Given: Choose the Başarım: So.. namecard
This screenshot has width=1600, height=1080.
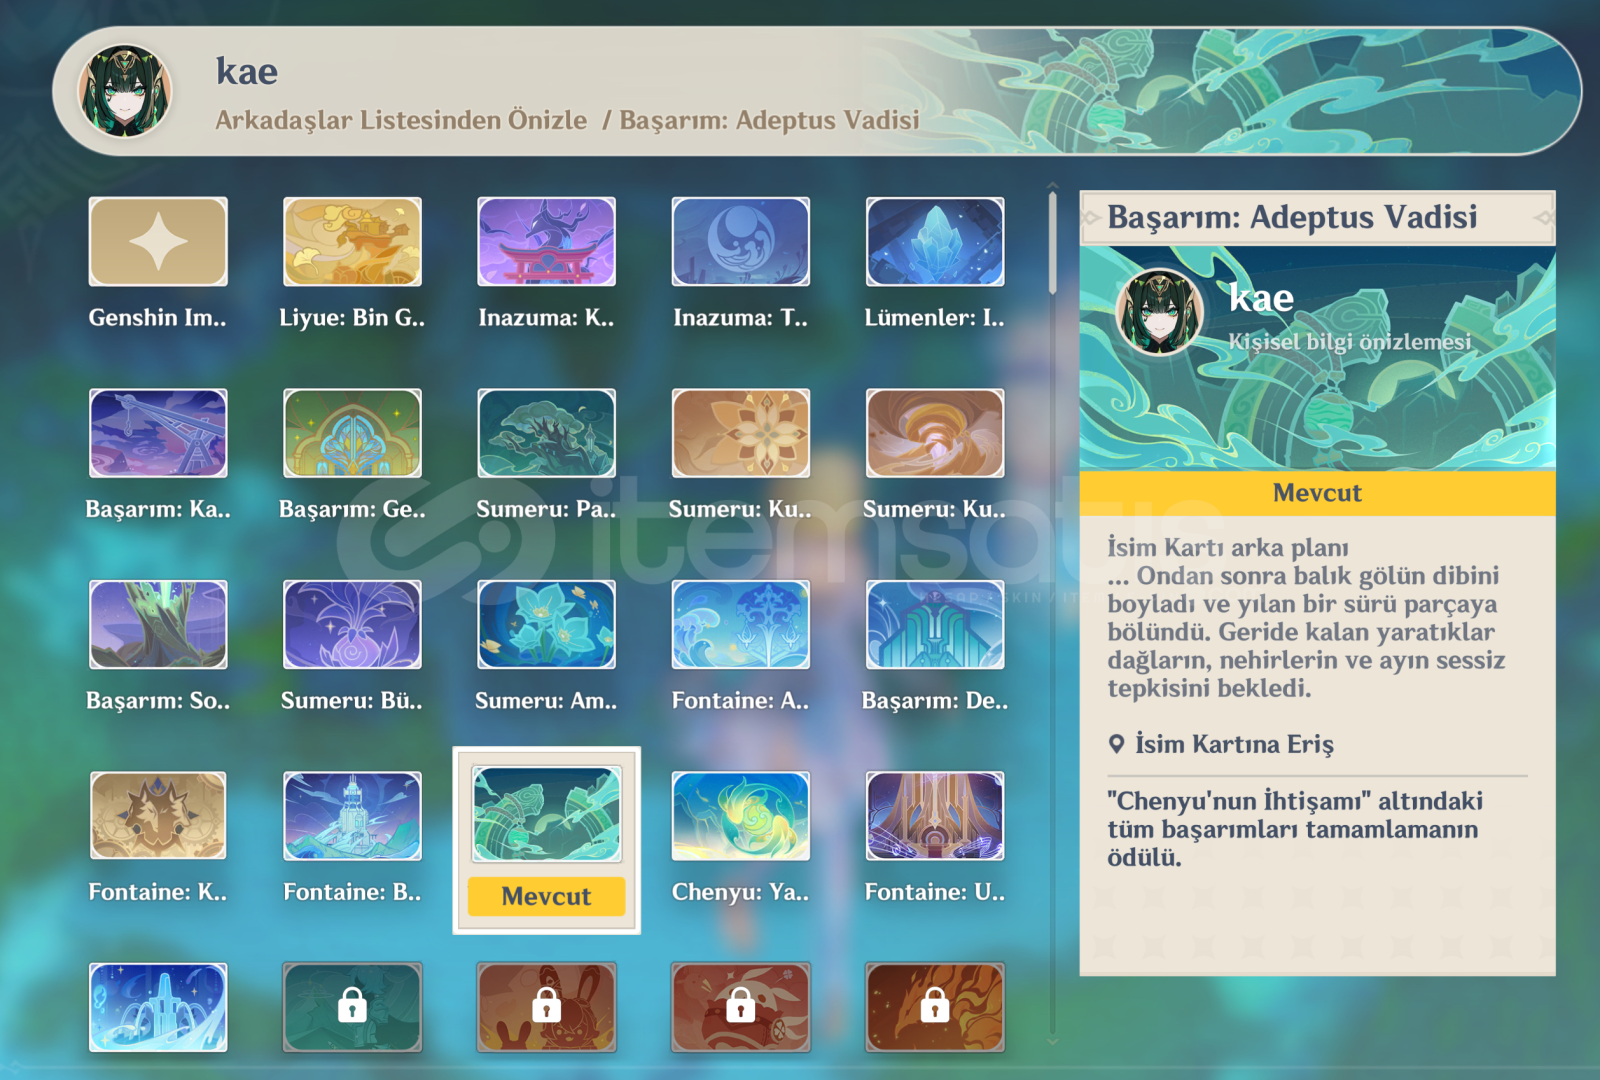Looking at the screenshot, I should 158,625.
